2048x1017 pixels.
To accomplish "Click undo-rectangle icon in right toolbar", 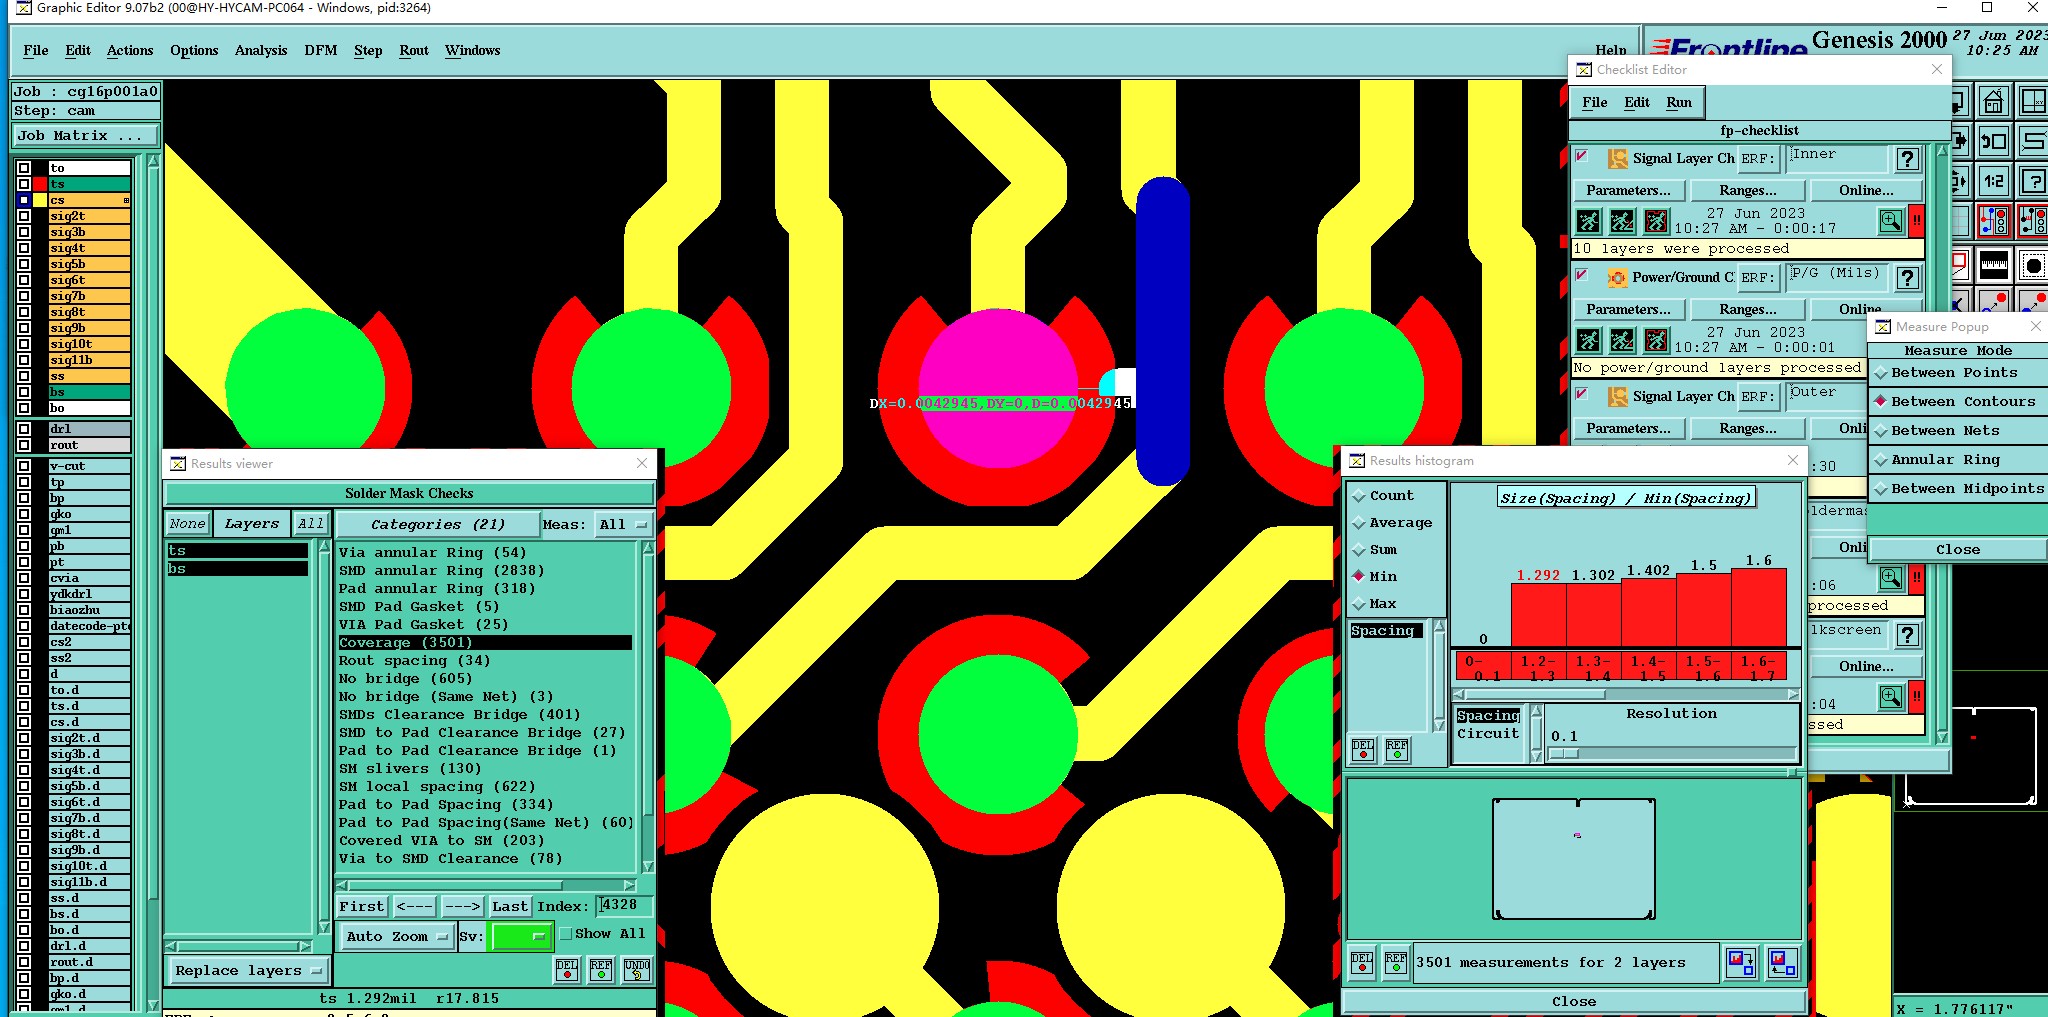I will click(1994, 141).
